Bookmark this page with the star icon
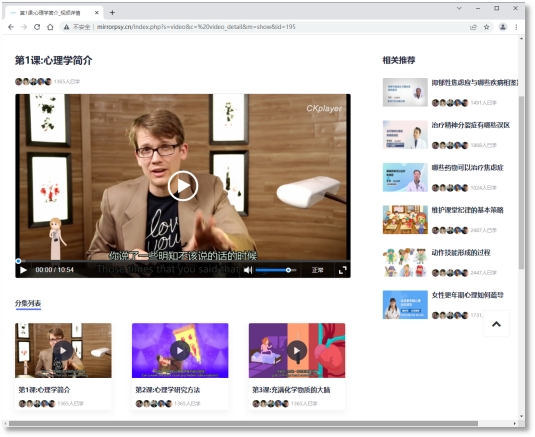Image resolution: width=535 pixels, height=437 pixels. click(x=487, y=27)
